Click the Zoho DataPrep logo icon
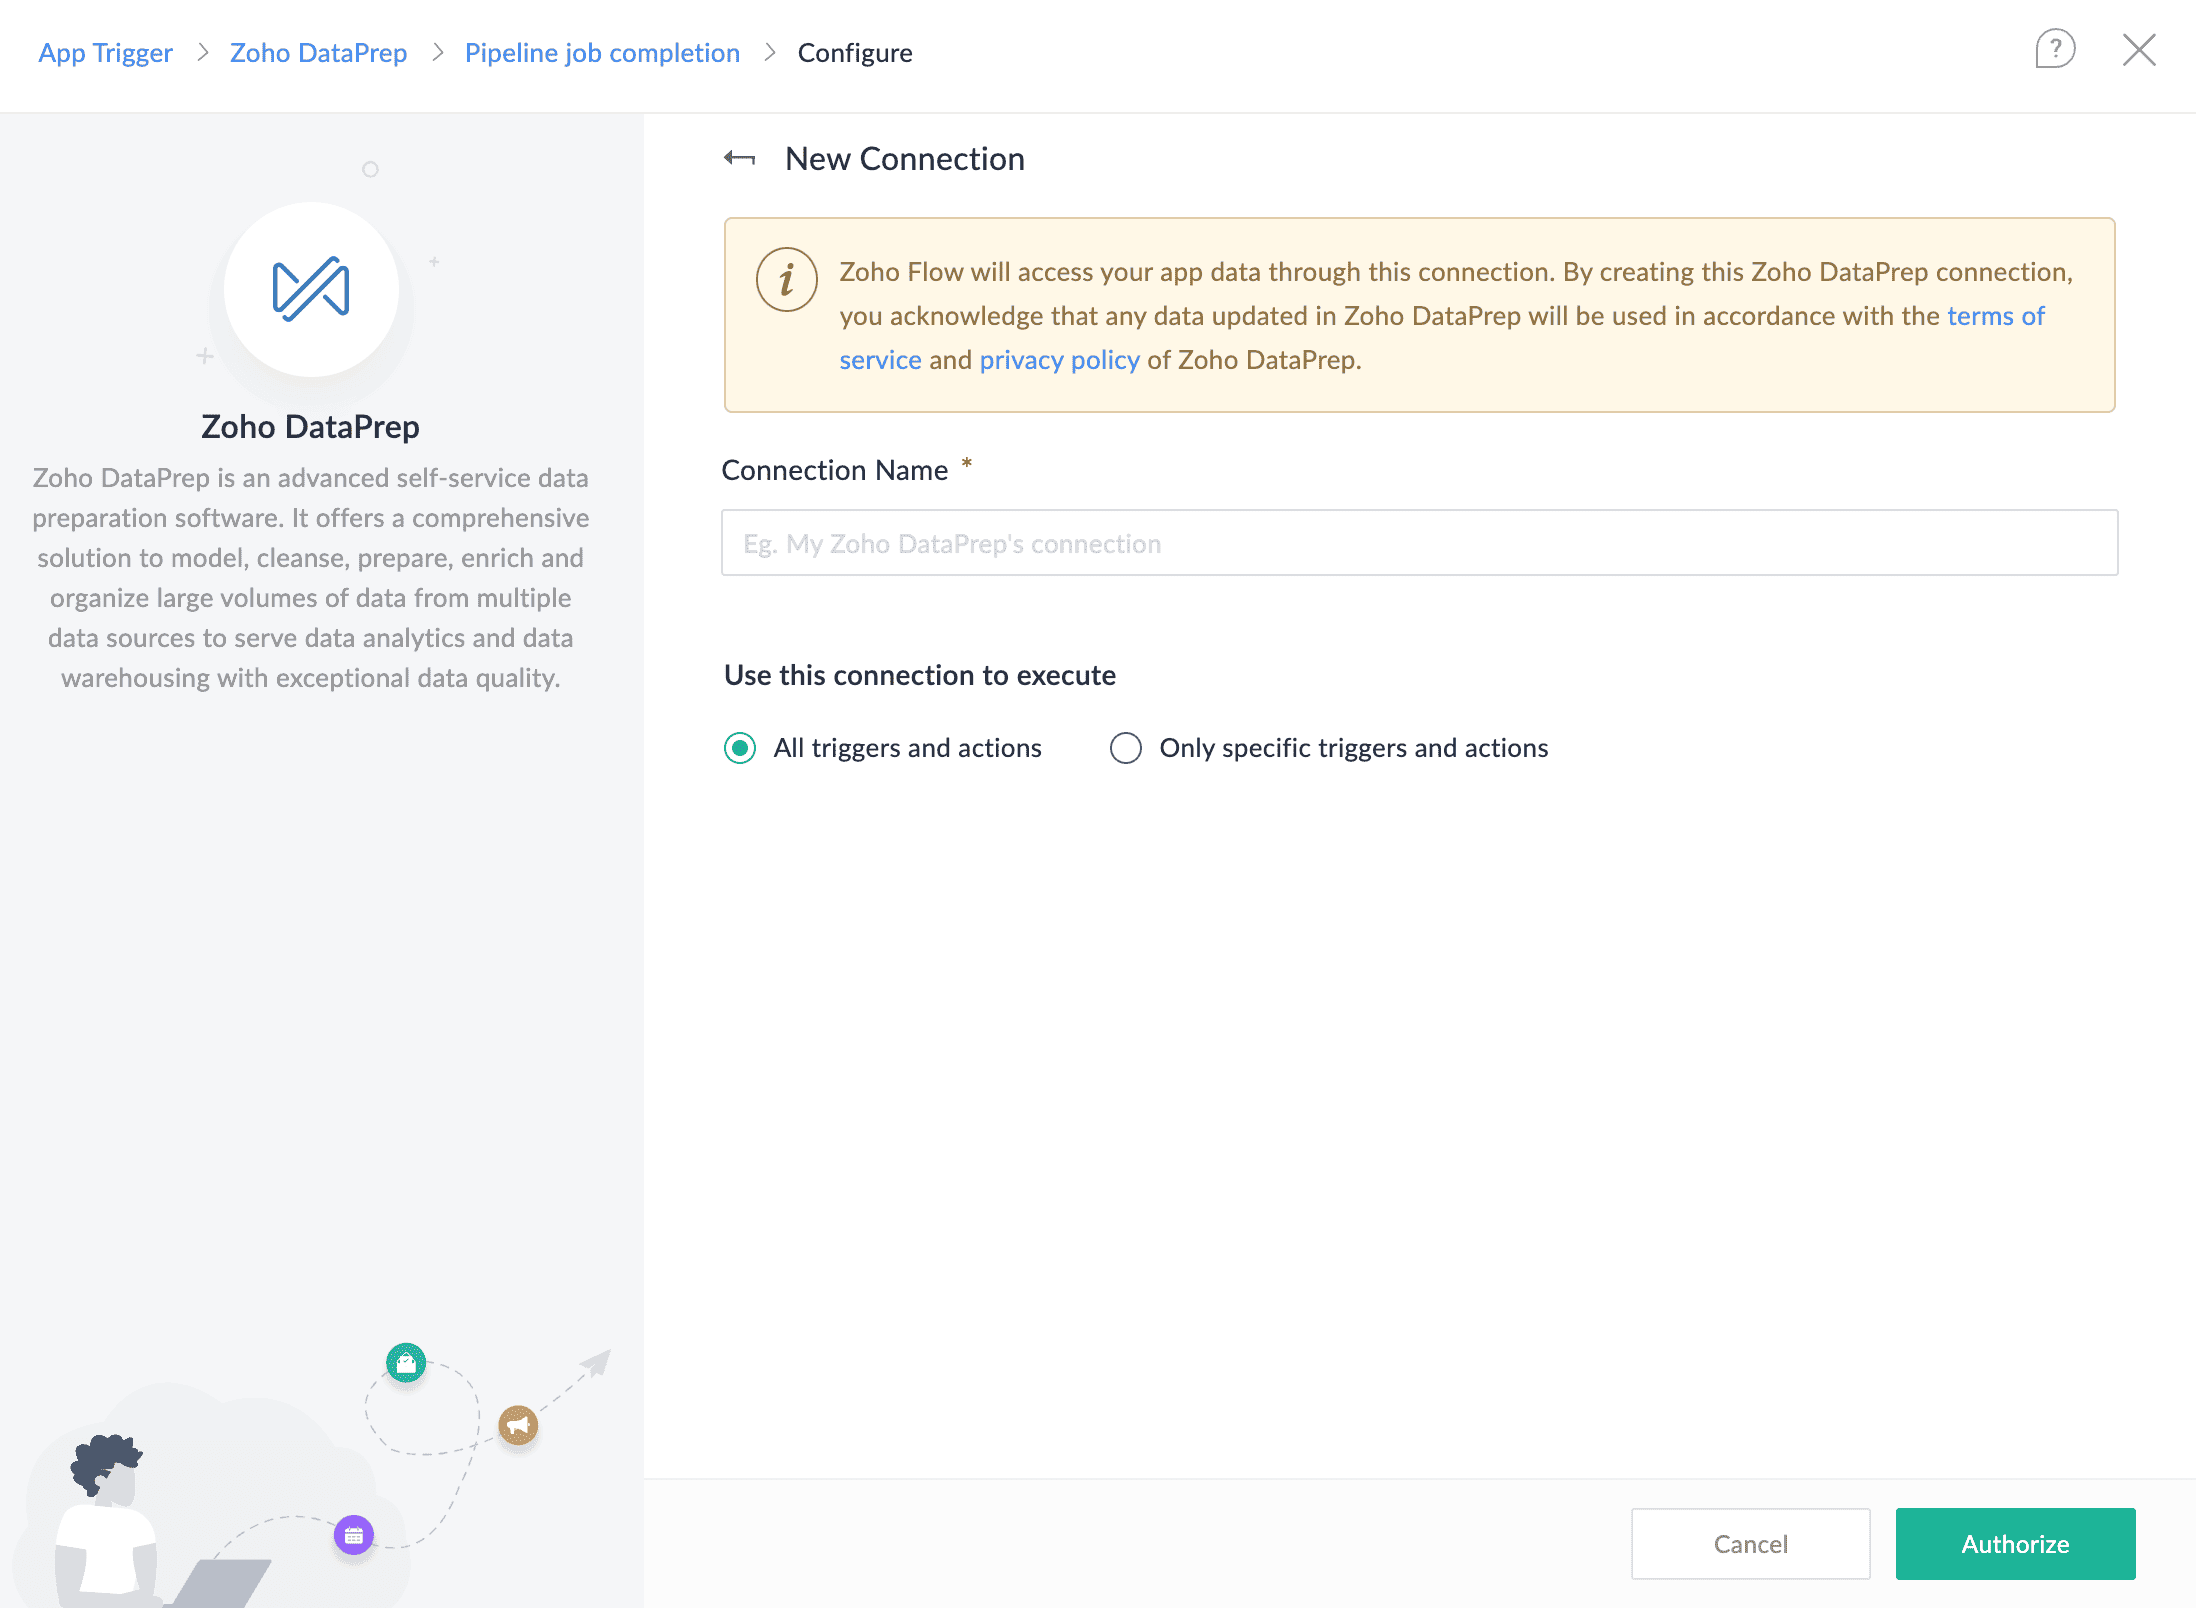This screenshot has width=2196, height=1608. click(x=311, y=290)
